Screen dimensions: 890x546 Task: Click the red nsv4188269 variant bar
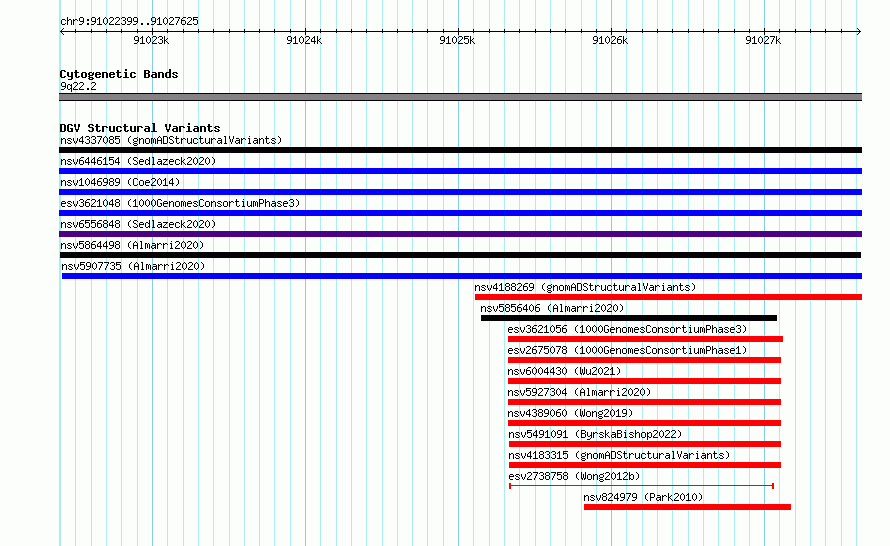coord(669,297)
